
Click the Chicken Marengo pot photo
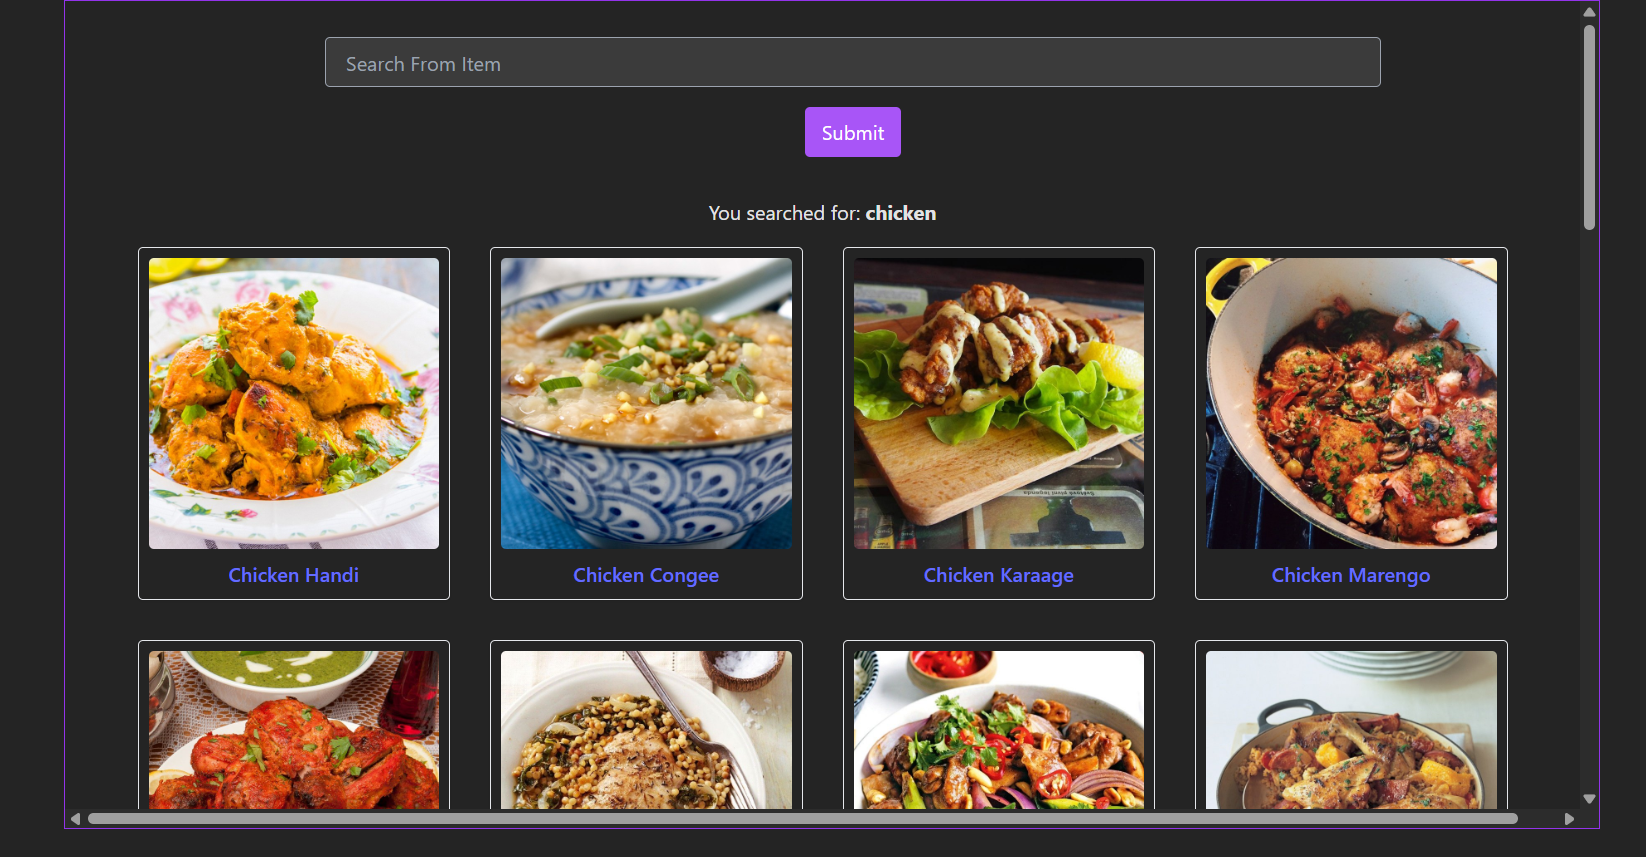(x=1351, y=403)
